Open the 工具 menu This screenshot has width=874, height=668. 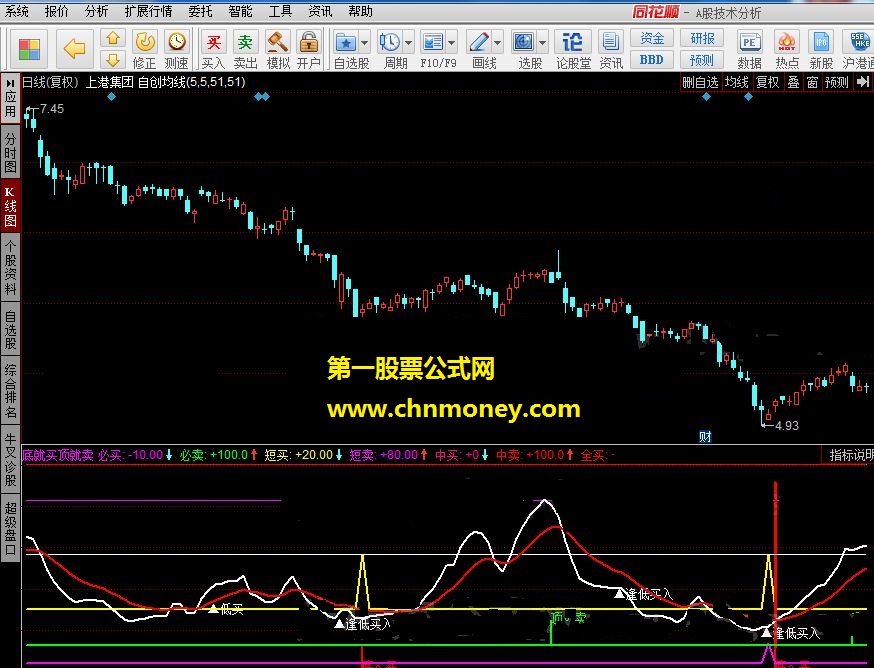click(280, 11)
